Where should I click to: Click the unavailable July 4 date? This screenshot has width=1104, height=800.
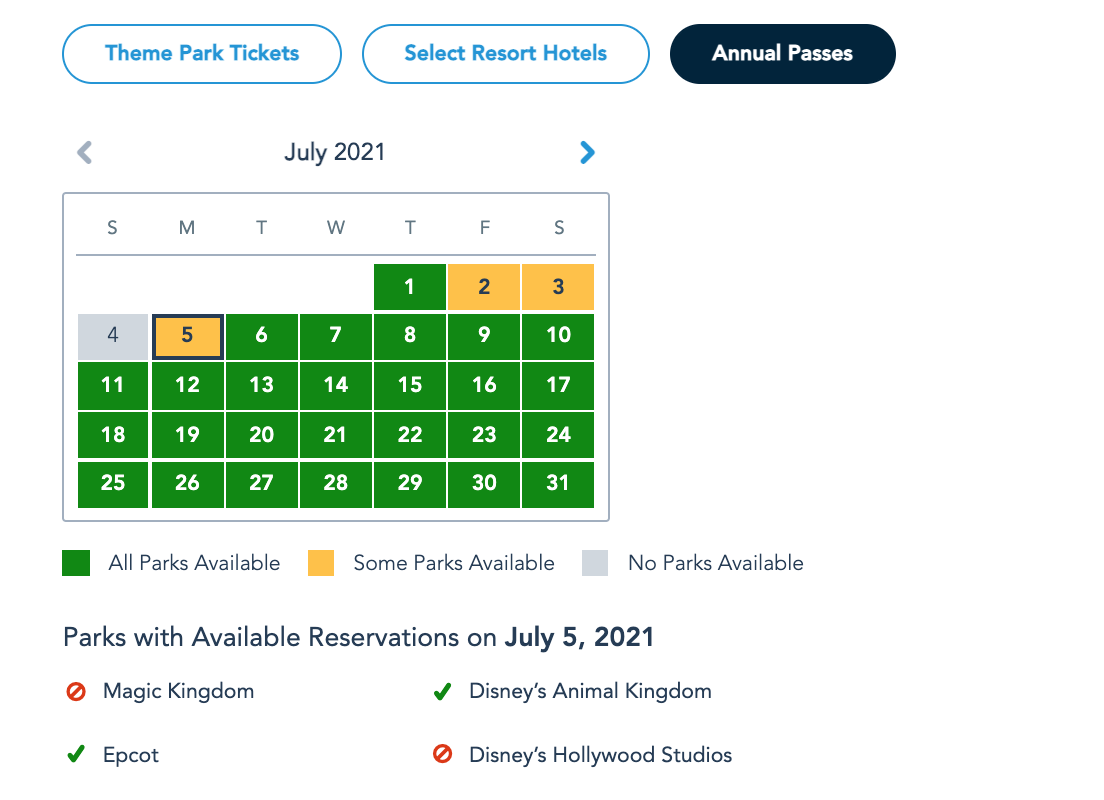click(113, 336)
